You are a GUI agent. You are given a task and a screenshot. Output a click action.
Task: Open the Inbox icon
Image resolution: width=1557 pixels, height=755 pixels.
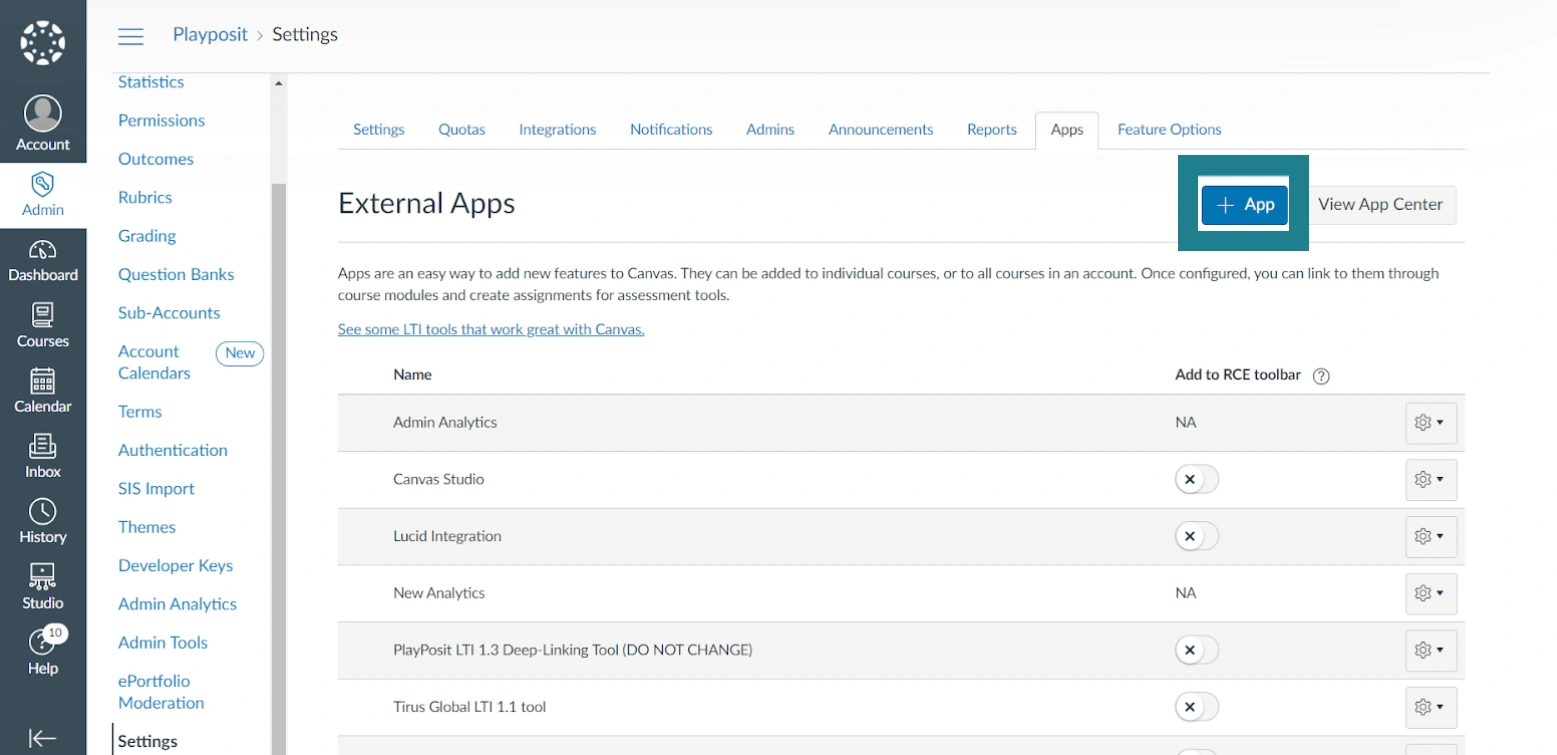43,447
